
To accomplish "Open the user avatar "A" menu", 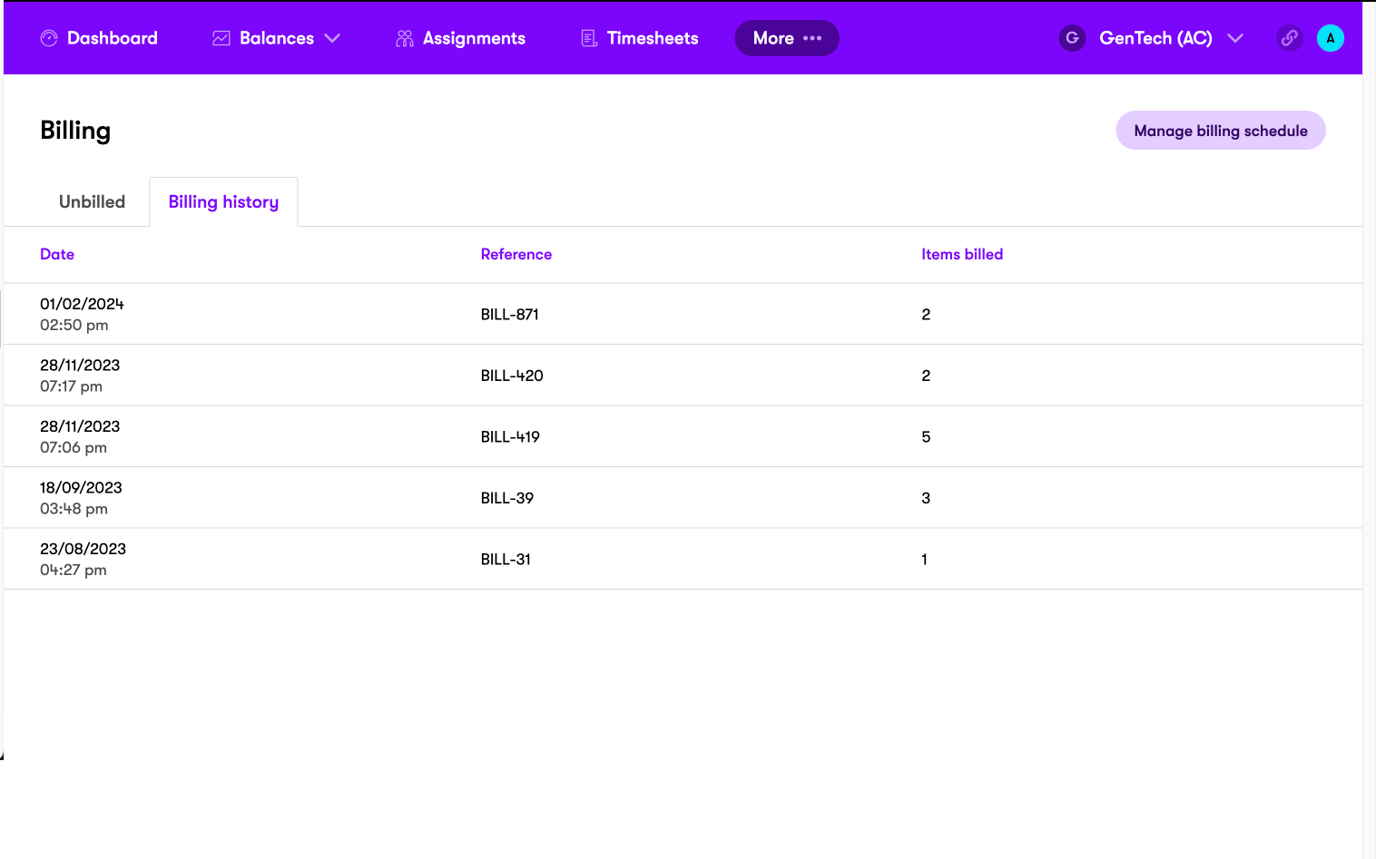I will 1330,38.
